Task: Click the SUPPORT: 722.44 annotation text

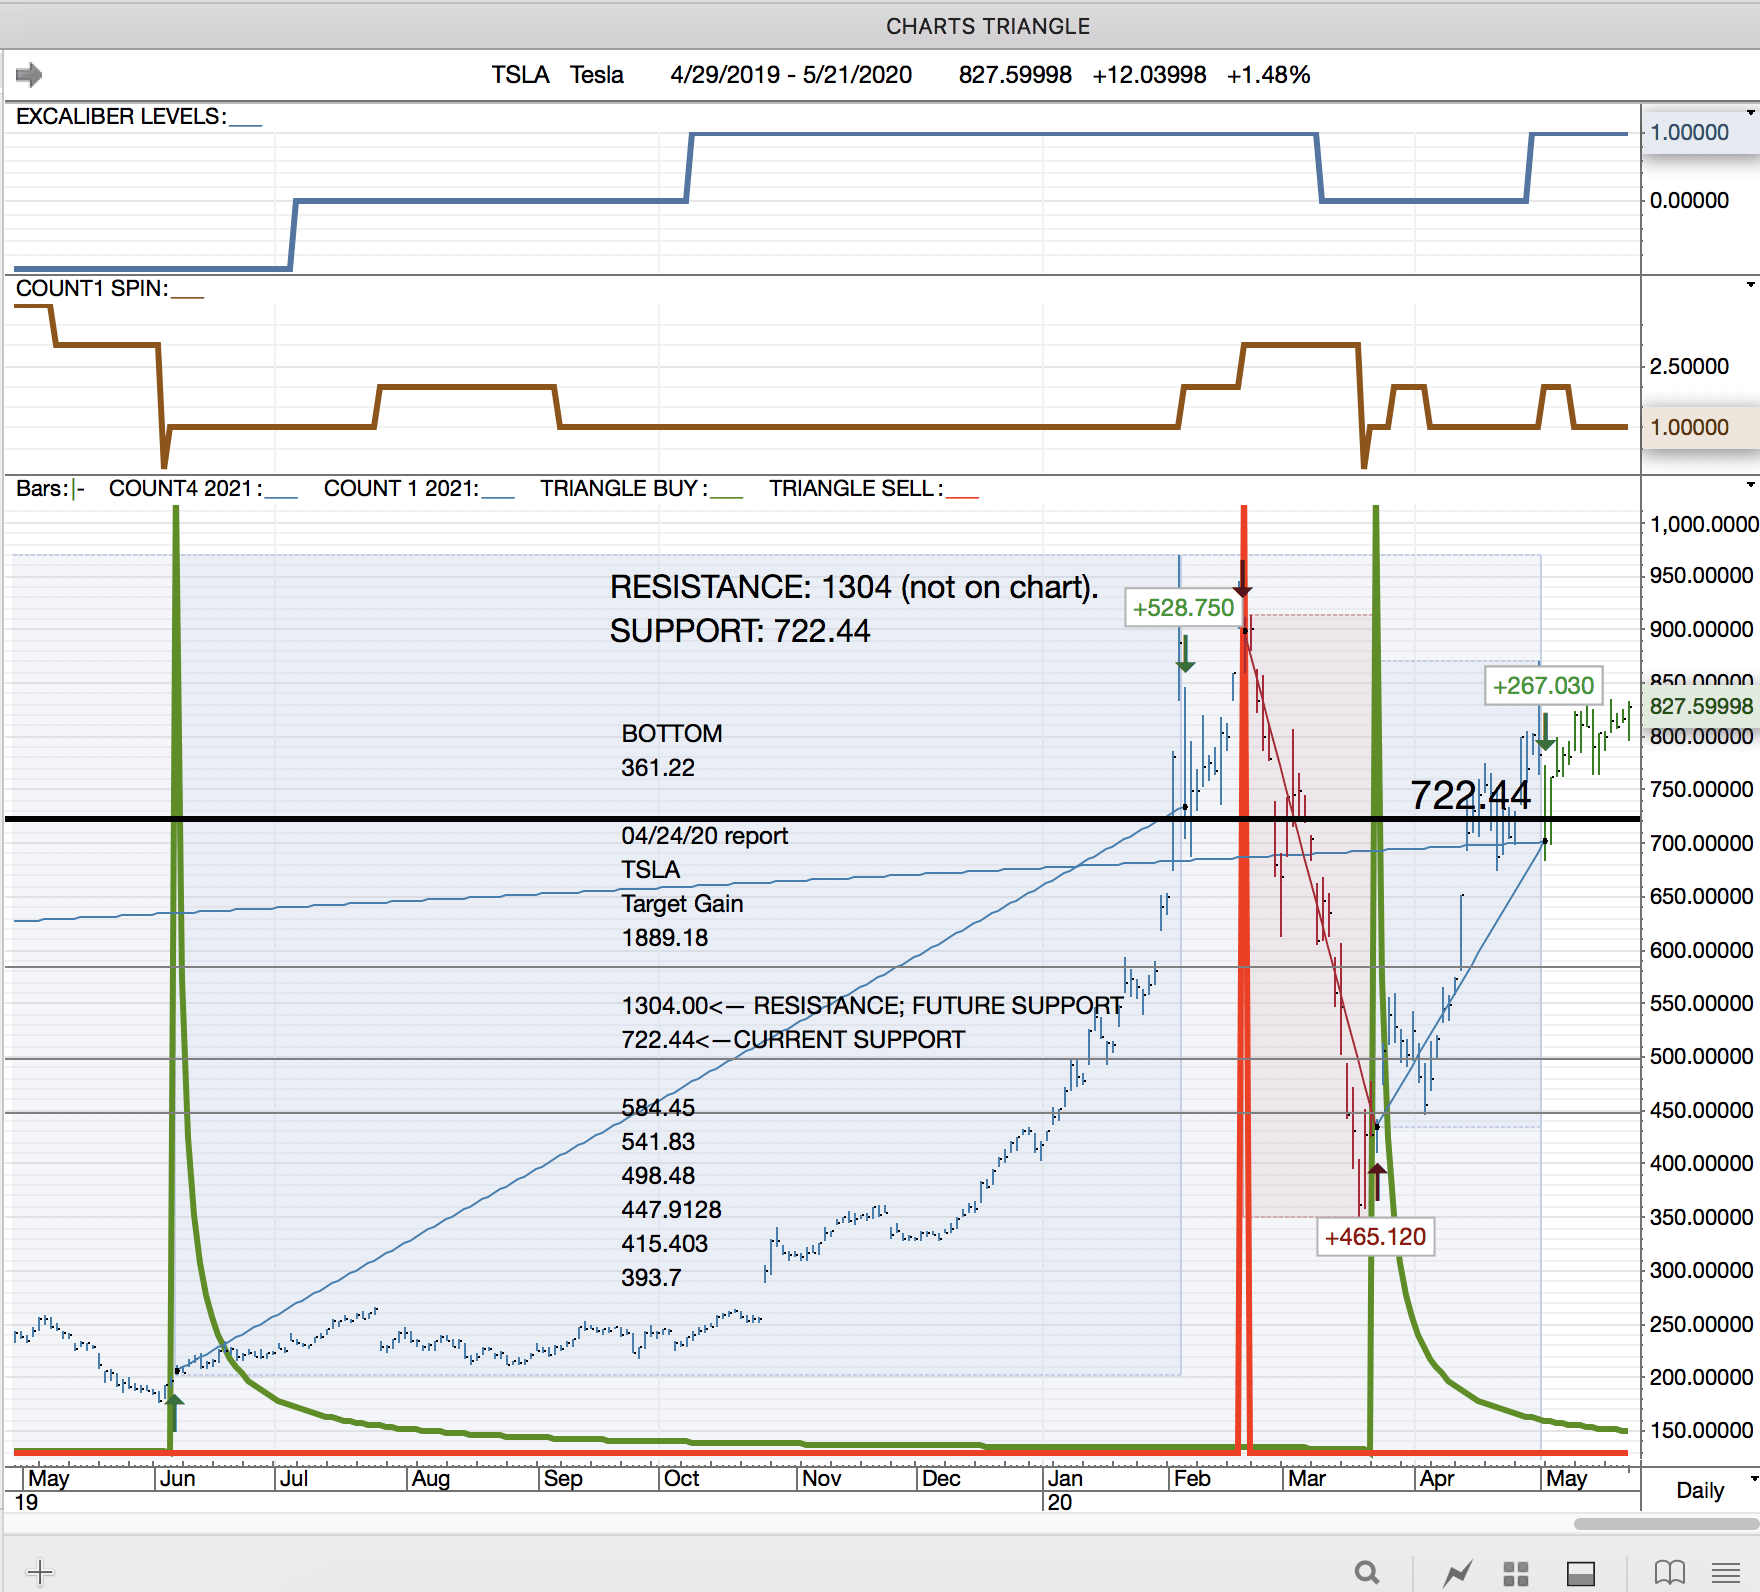Action: point(740,631)
